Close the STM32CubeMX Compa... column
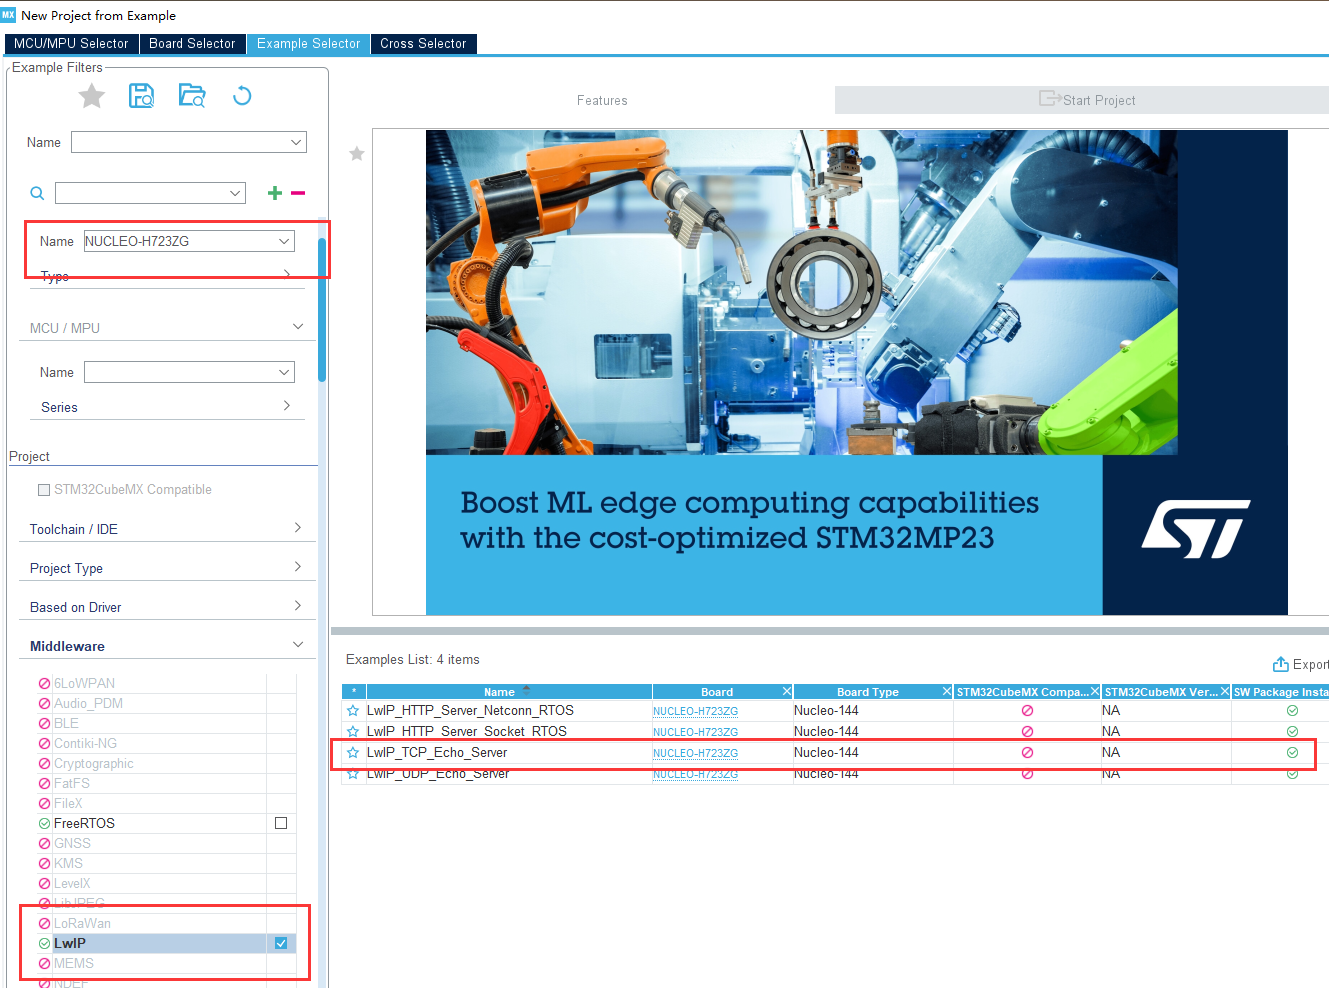The width and height of the screenshot is (1329, 988). pyautogui.click(x=1094, y=692)
